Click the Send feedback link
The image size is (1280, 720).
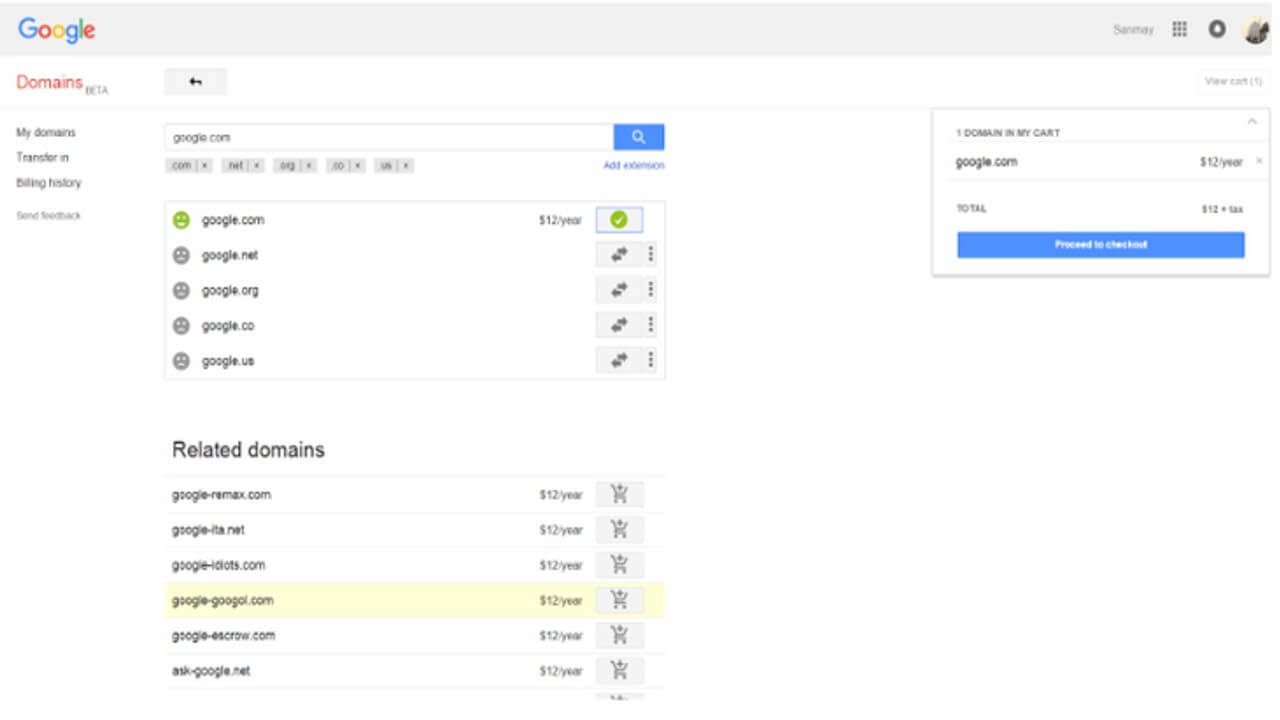[x=49, y=216]
